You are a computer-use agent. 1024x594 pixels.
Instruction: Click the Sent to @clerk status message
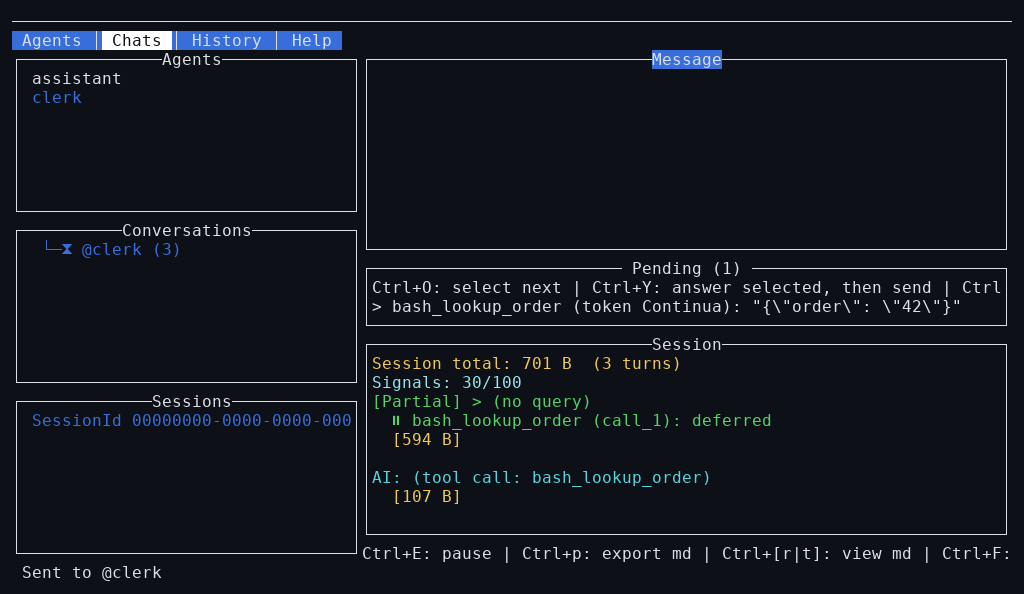click(x=92, y=573)
